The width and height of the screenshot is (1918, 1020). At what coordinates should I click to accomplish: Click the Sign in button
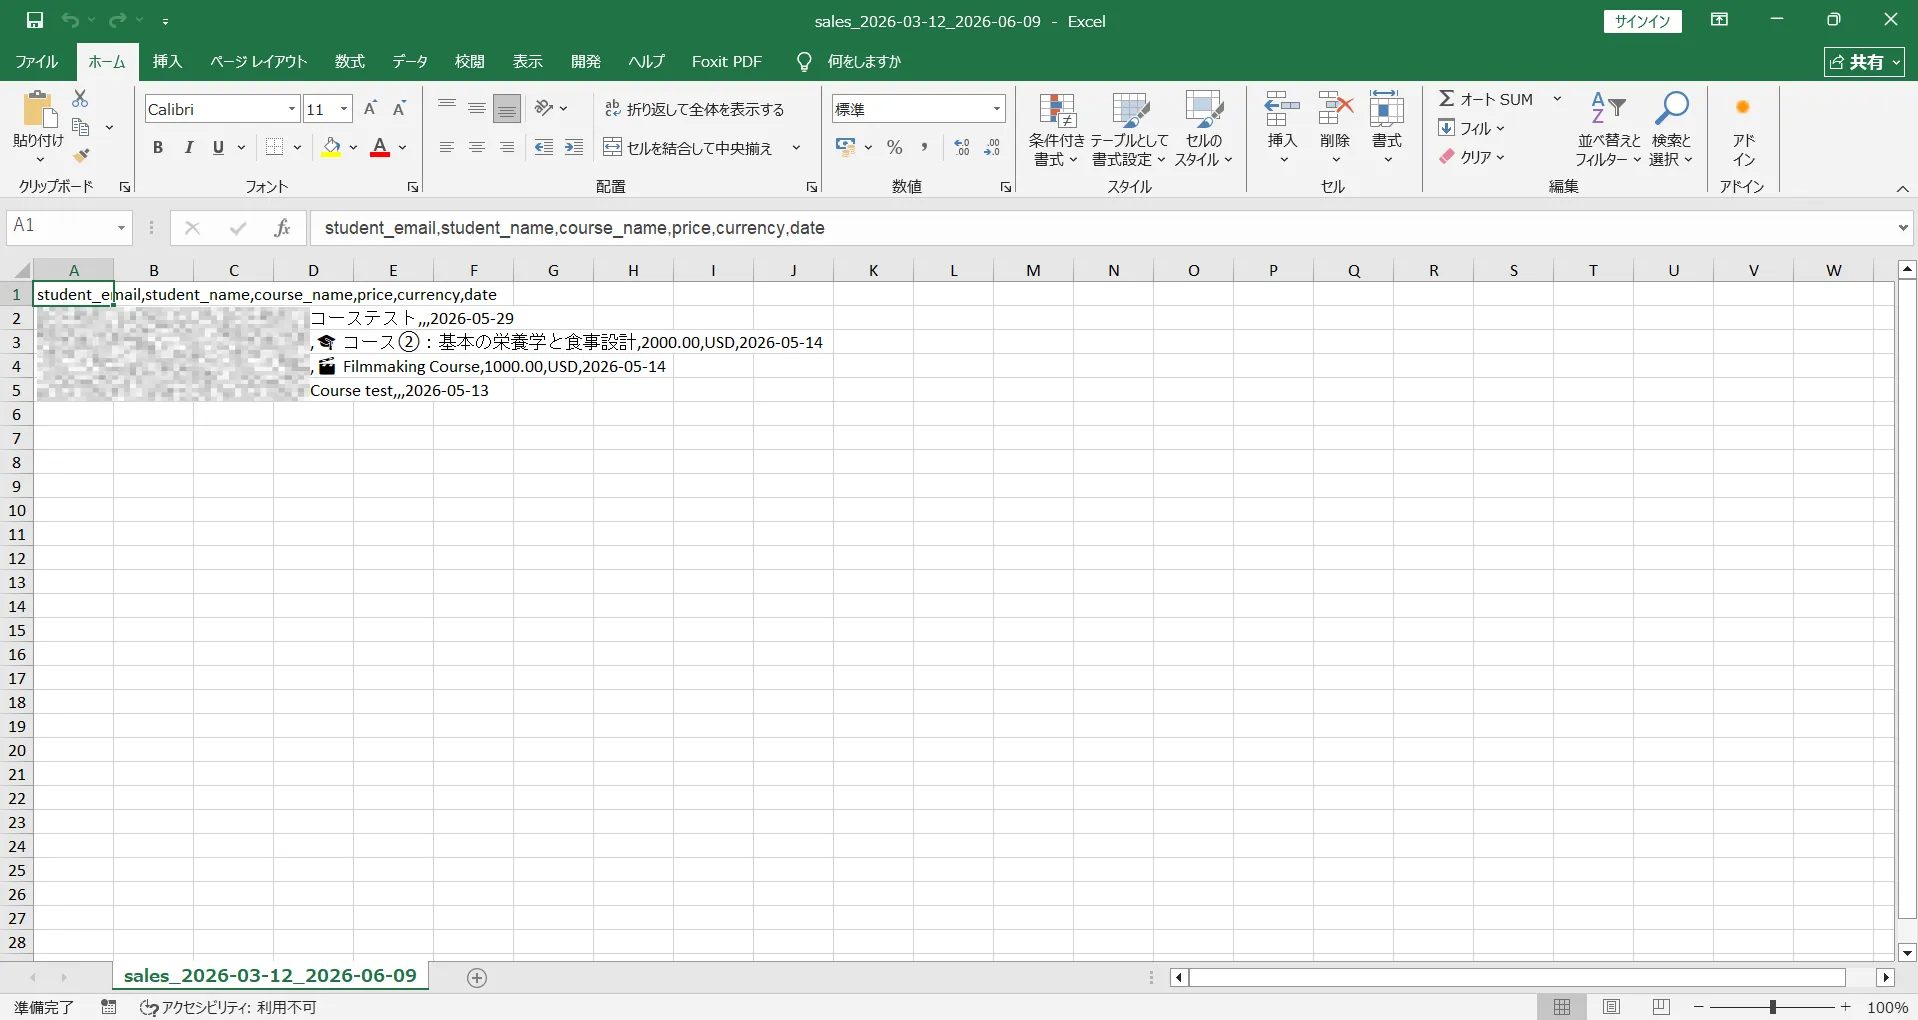click(1643, 21)
